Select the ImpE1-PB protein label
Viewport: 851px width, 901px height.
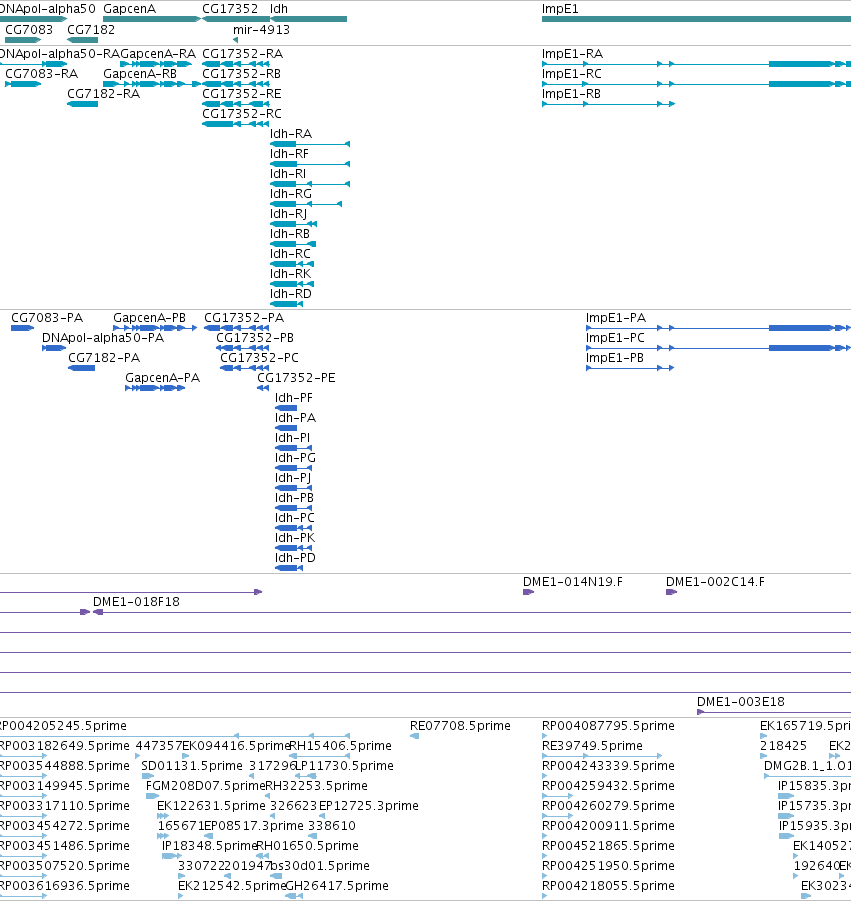pos(615,358)
